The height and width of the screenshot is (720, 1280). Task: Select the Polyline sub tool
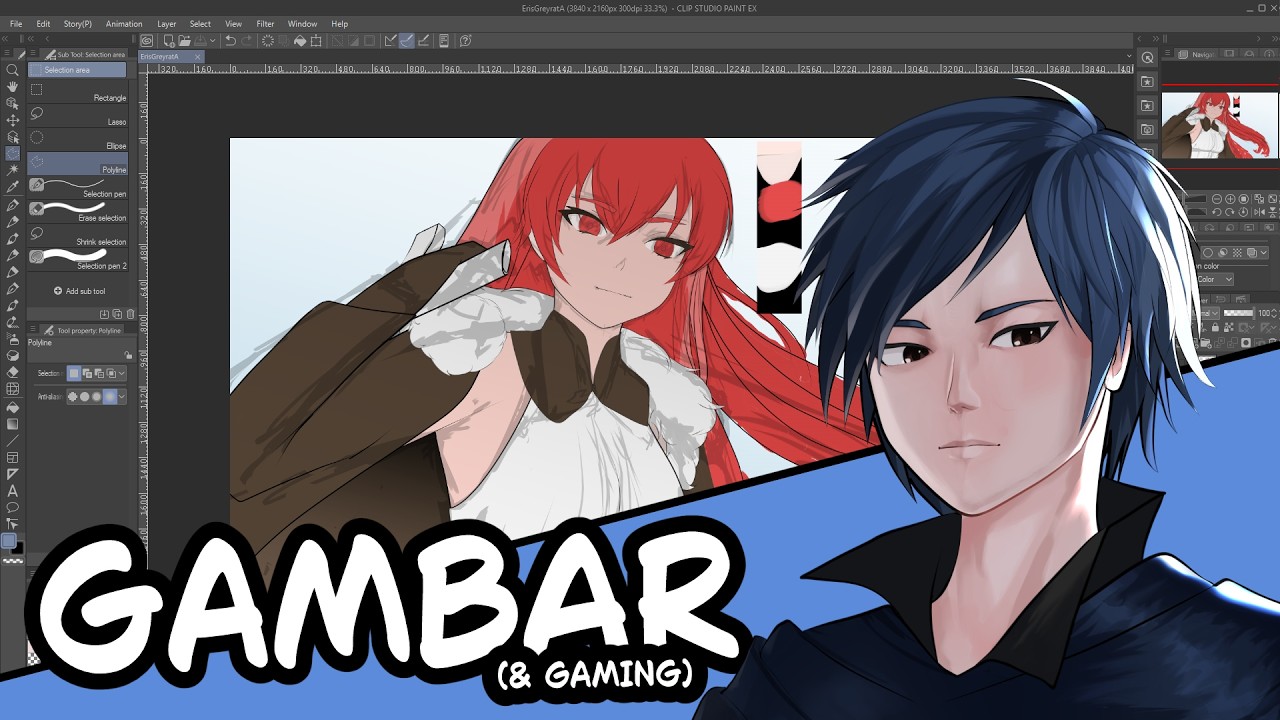click(78, 164)
